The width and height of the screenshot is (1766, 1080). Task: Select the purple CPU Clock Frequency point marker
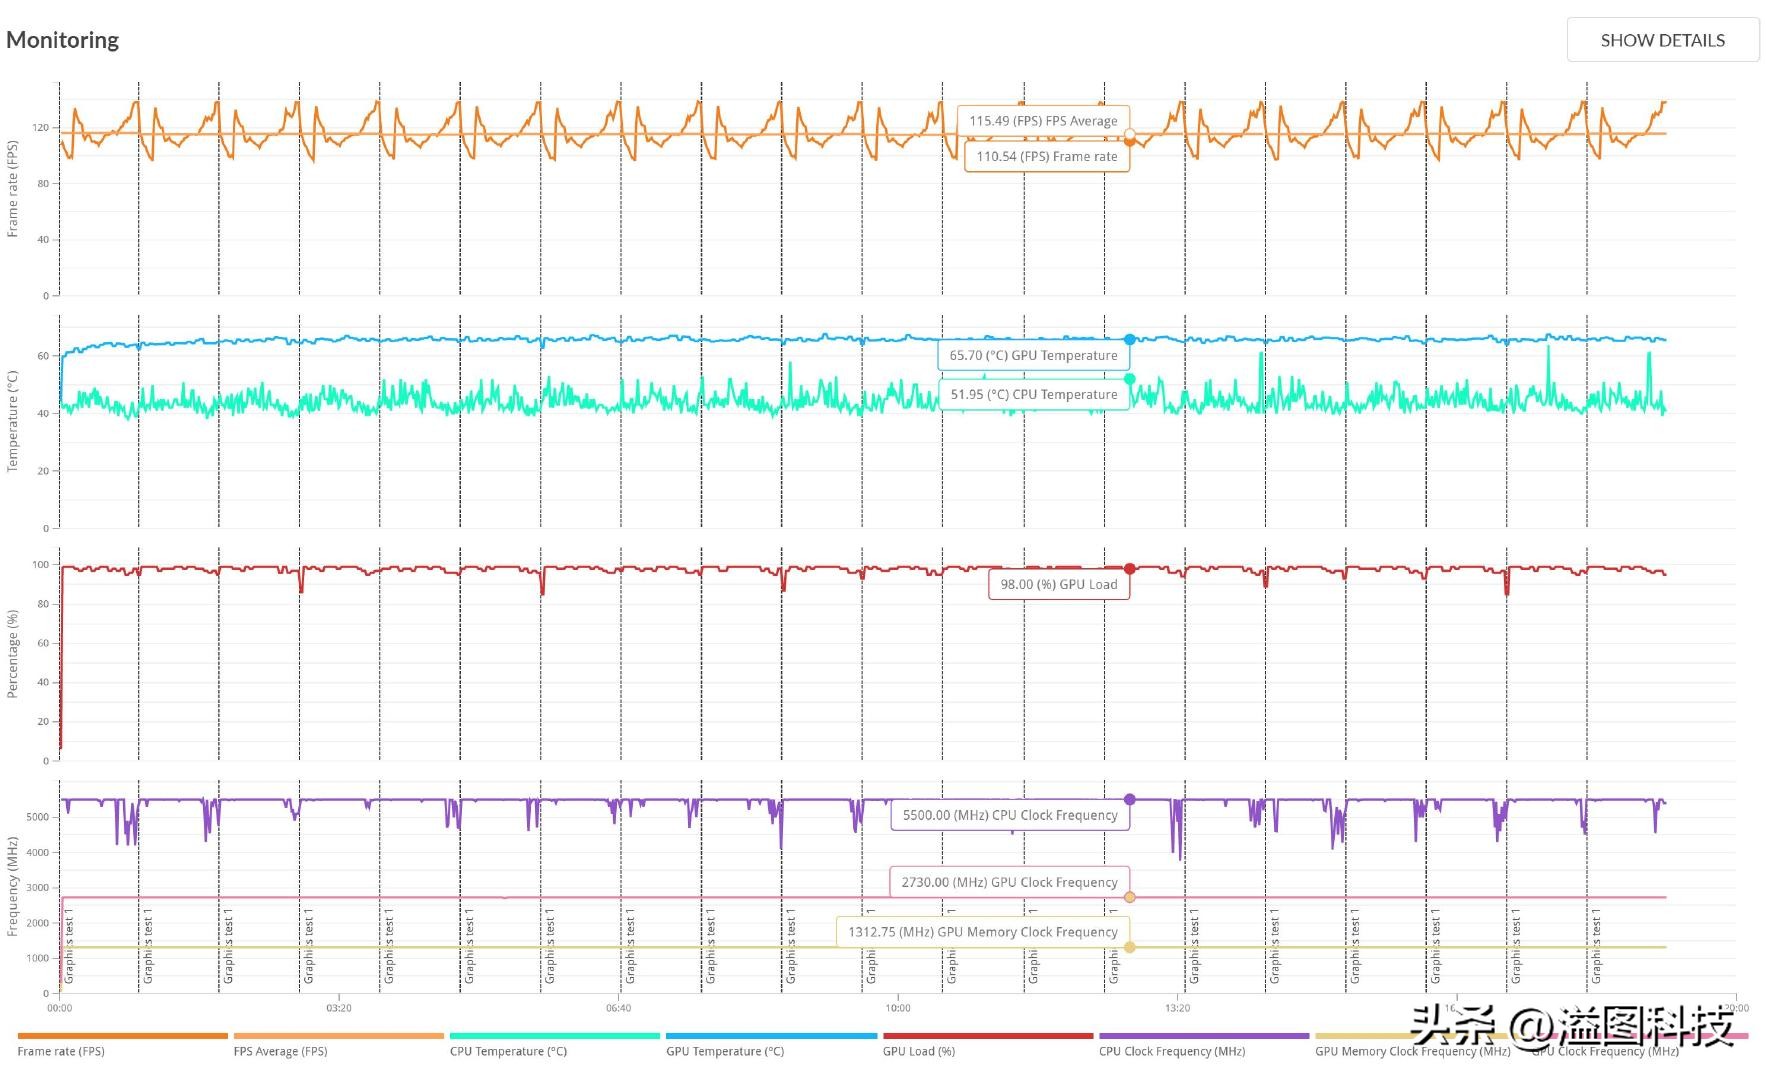pos(1129,799)
